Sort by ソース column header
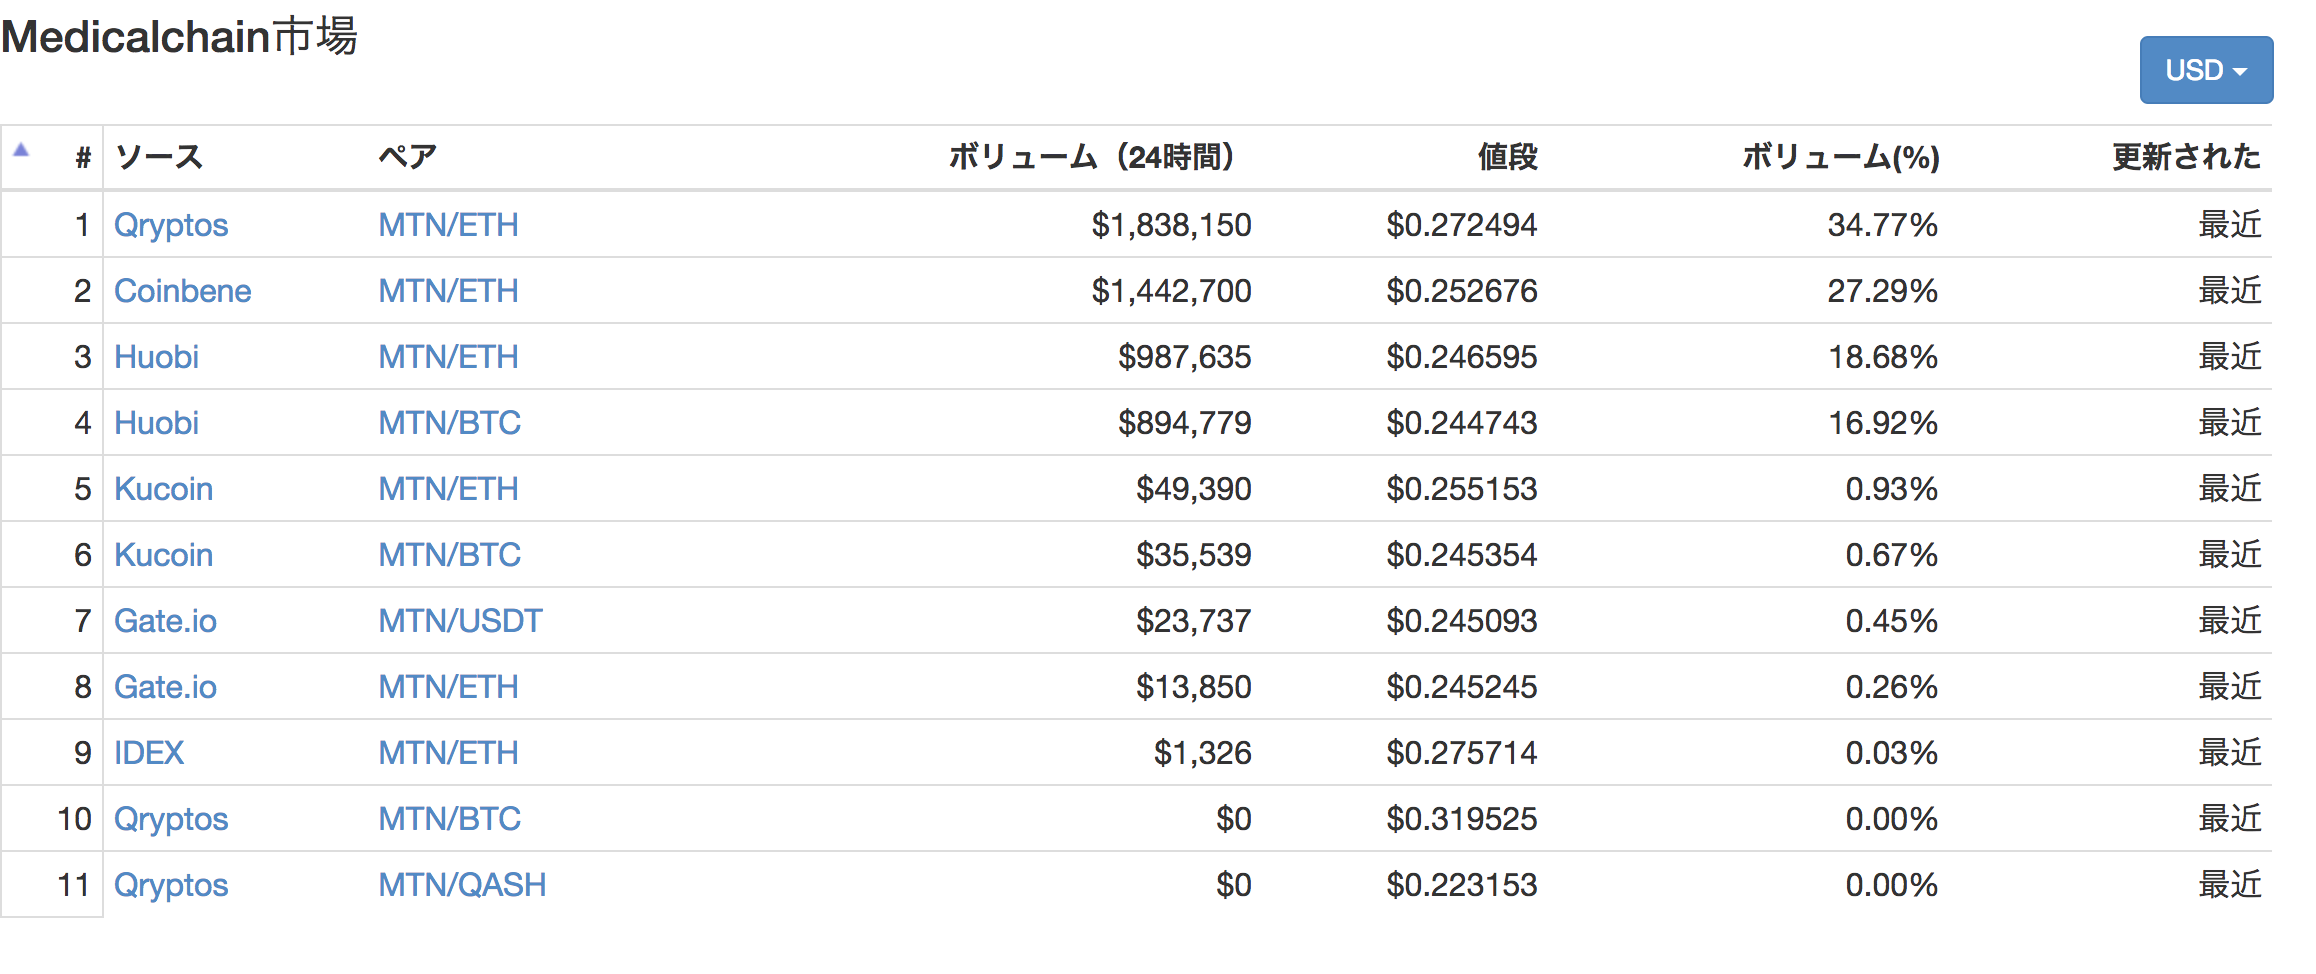Screen dimensions: 2316x974 pyautogui.click(x=159, y=157)
